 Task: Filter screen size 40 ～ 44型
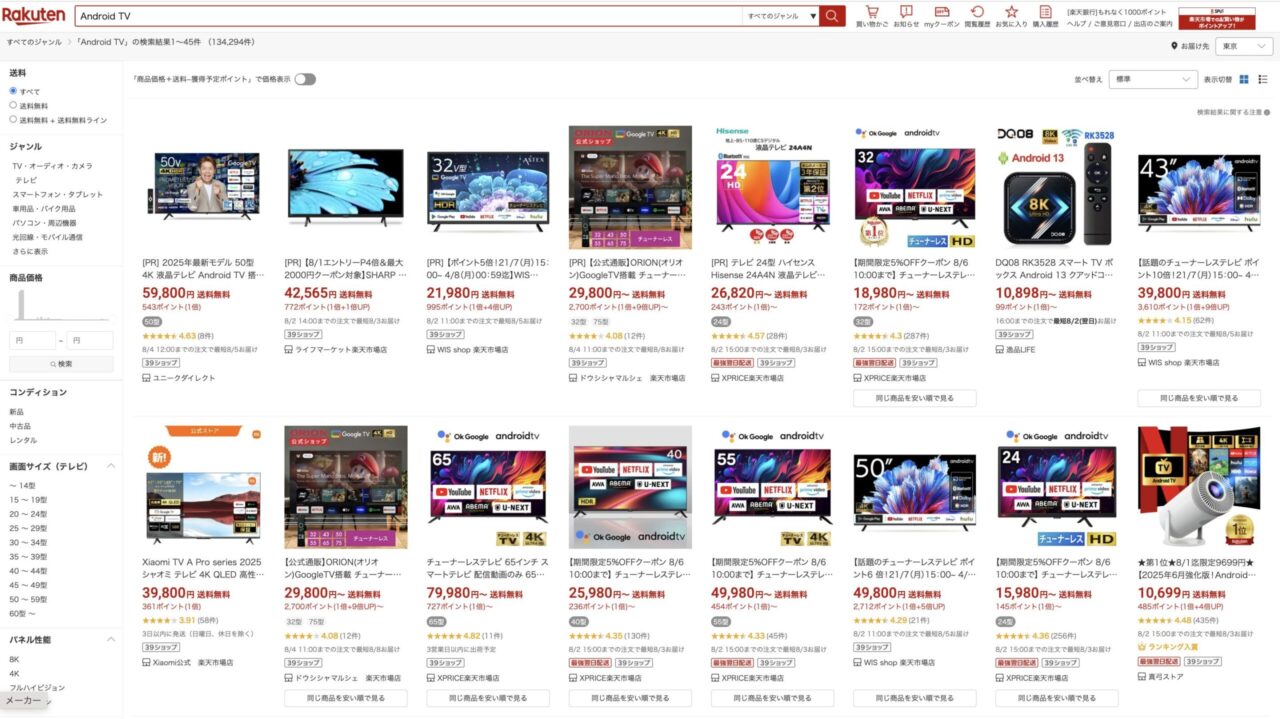click(28, 571)
